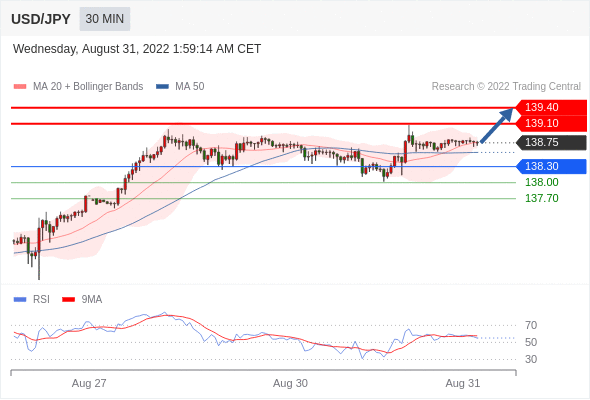Screen dimensions: 590x400
Task: Toggle the MA 20 + Bollinger Bands legend
Action: click(78, 87)
